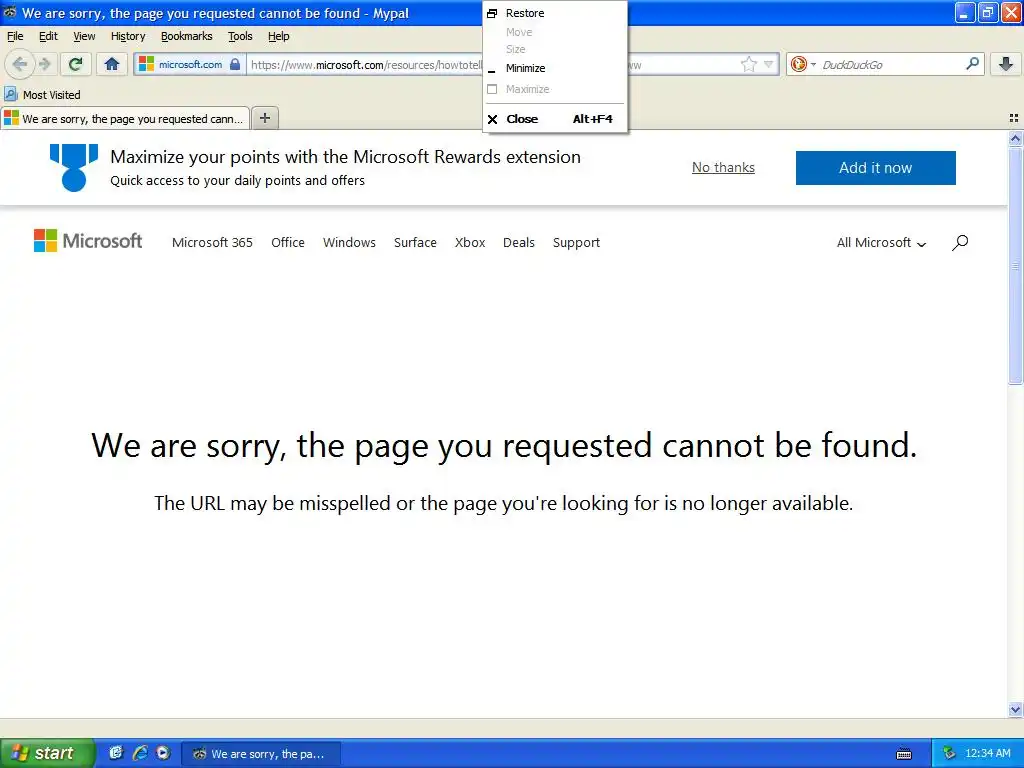Open the View menu
Viewport: 1024px width, 768px height.
point(84,37)
